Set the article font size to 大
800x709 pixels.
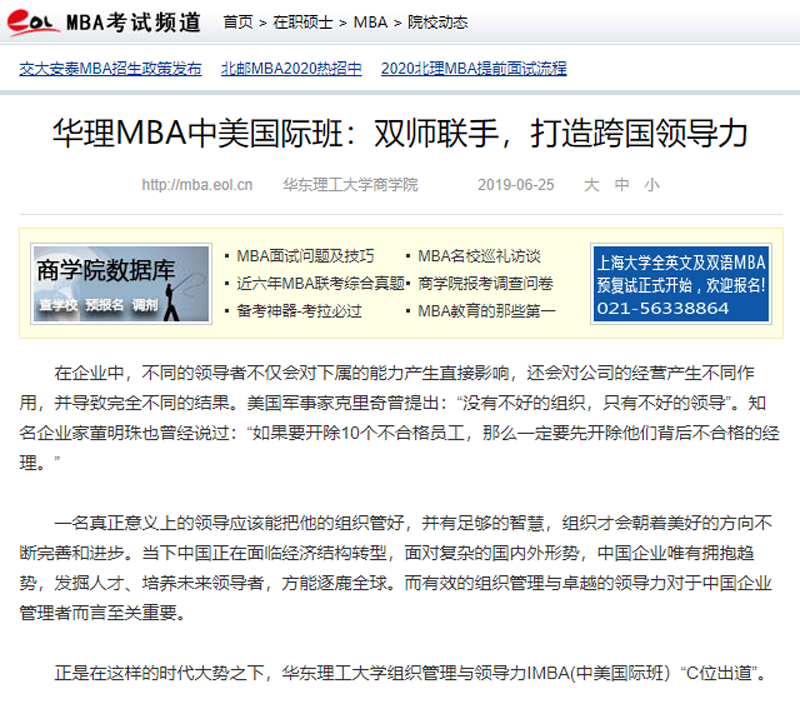pyautogui.click(x=591, y=185)
